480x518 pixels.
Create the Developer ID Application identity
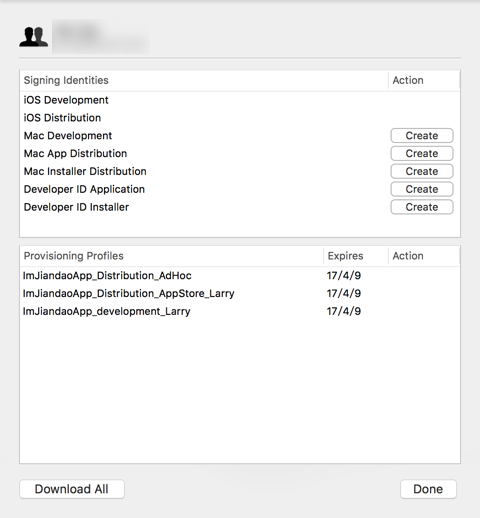pyautogui.click(x=422, y=189)
